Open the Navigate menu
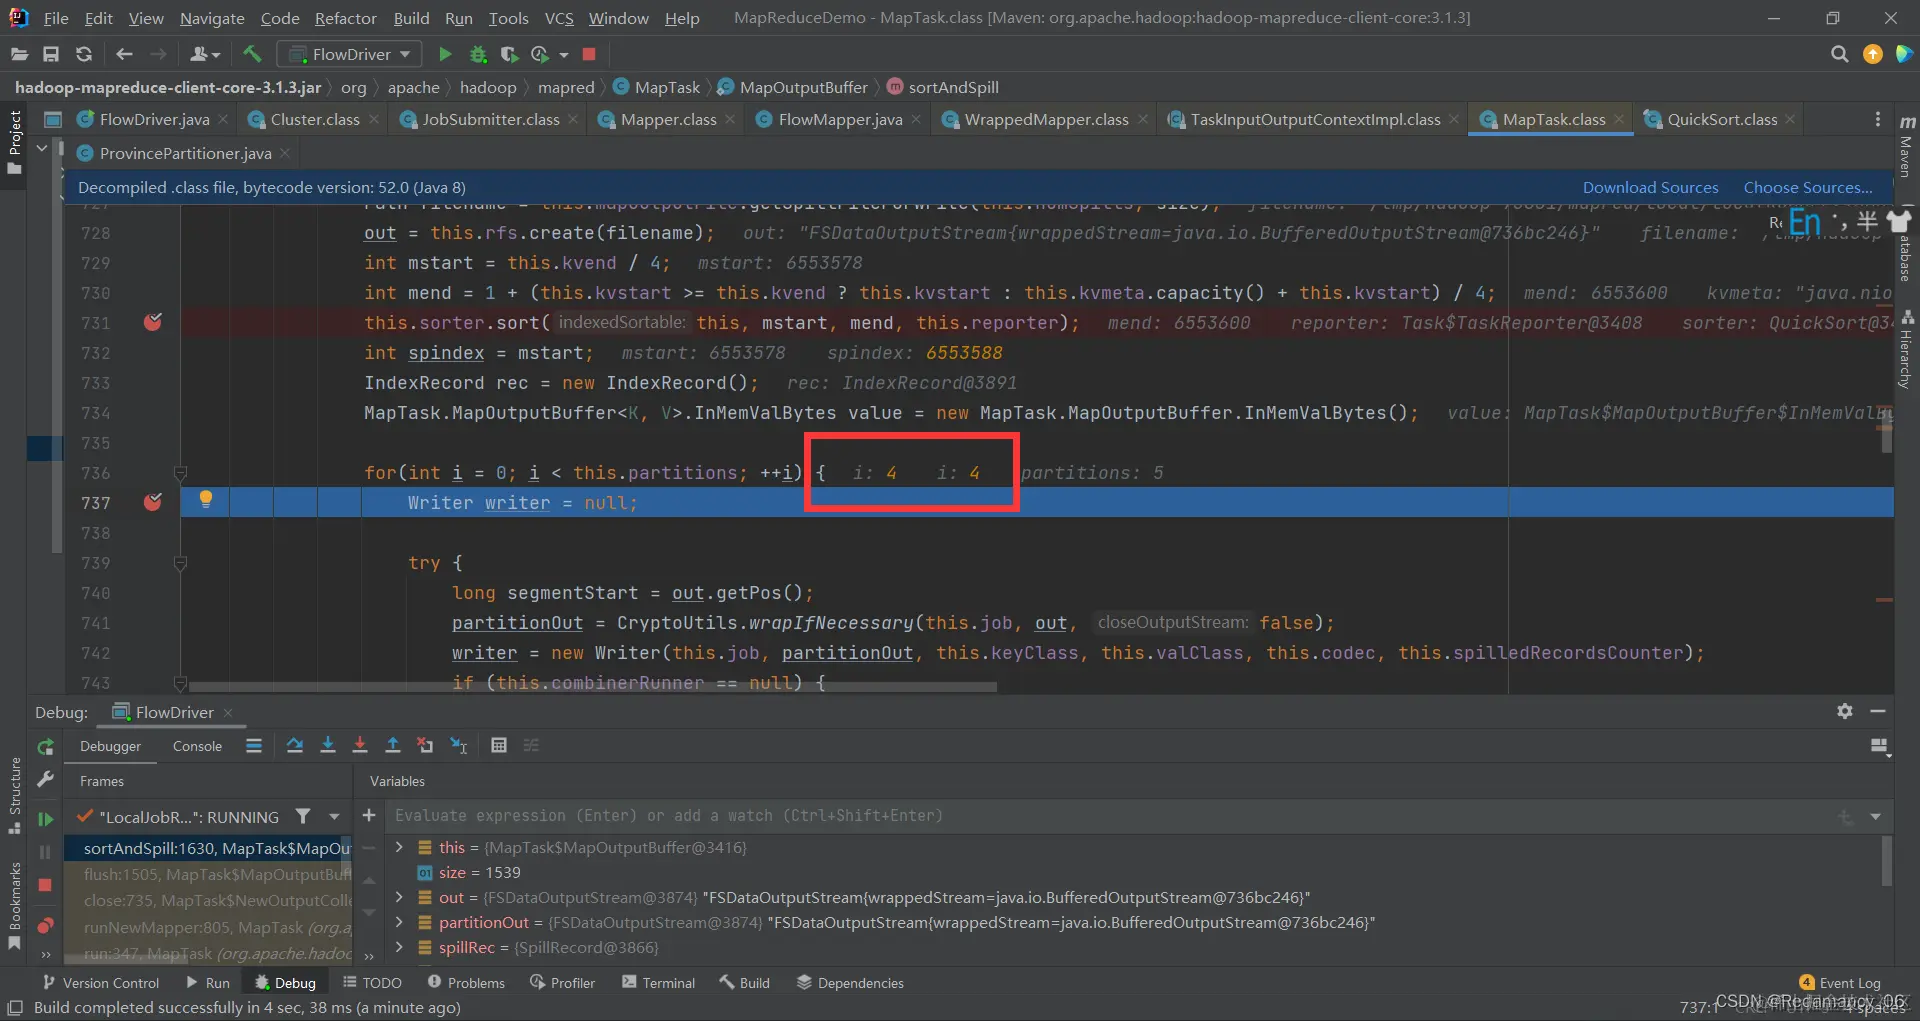This screenshot has width=1920, height=1021. click(x=212, y=18)
